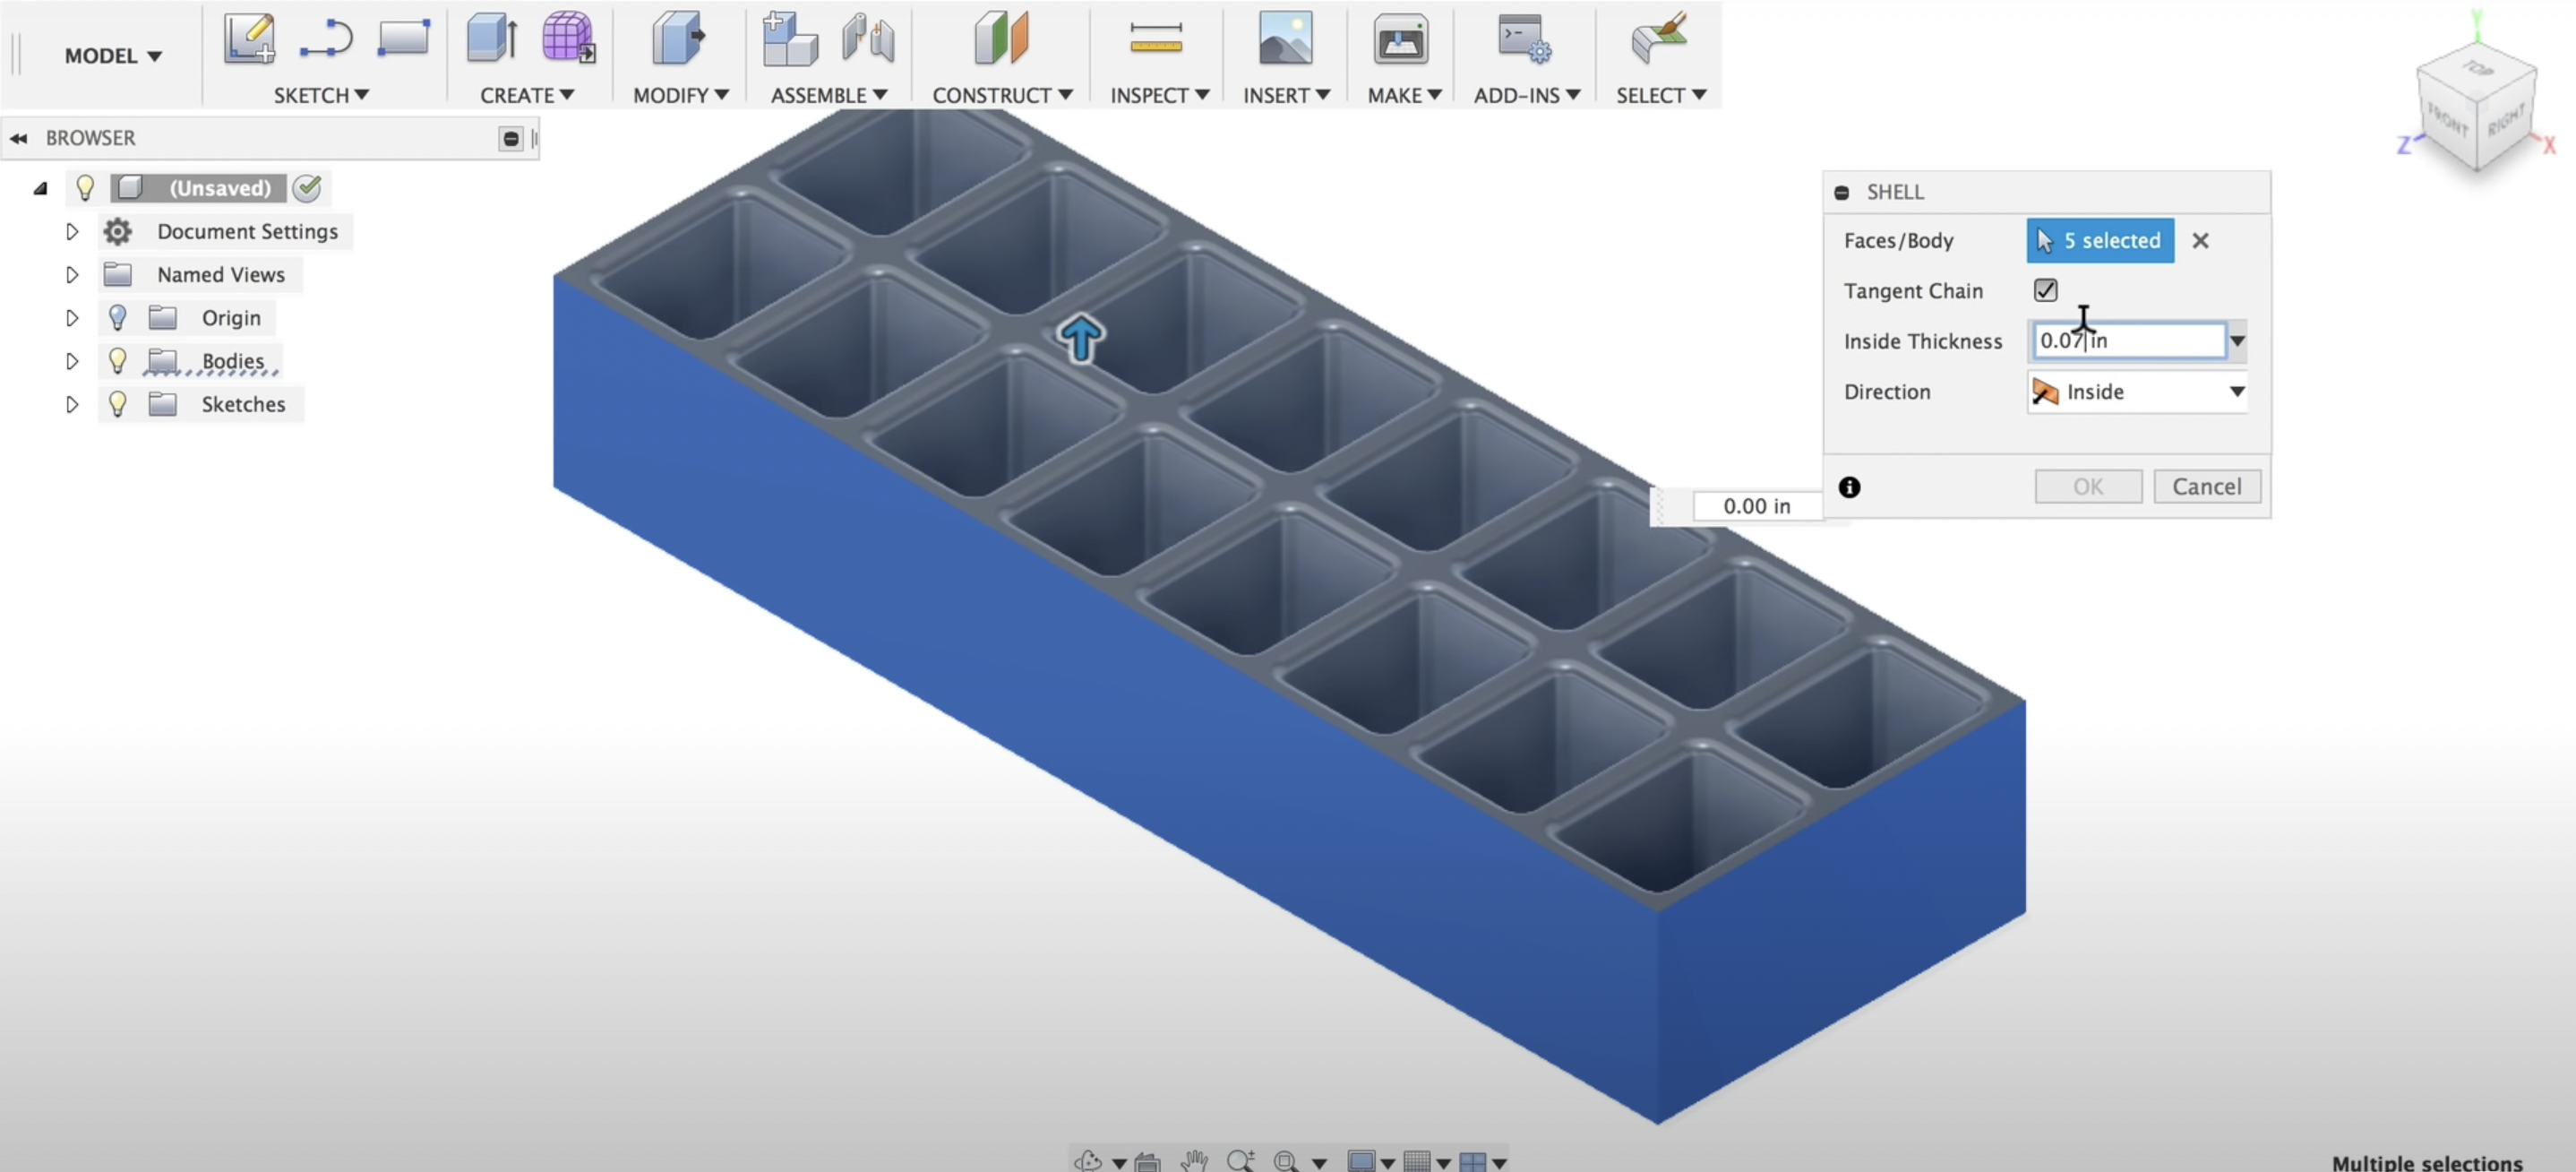Click the MODIFY menu tab
Image resolution: width=2576 pixels, height=1172 pixels.
pyautogui.click(x=677, y=94)
